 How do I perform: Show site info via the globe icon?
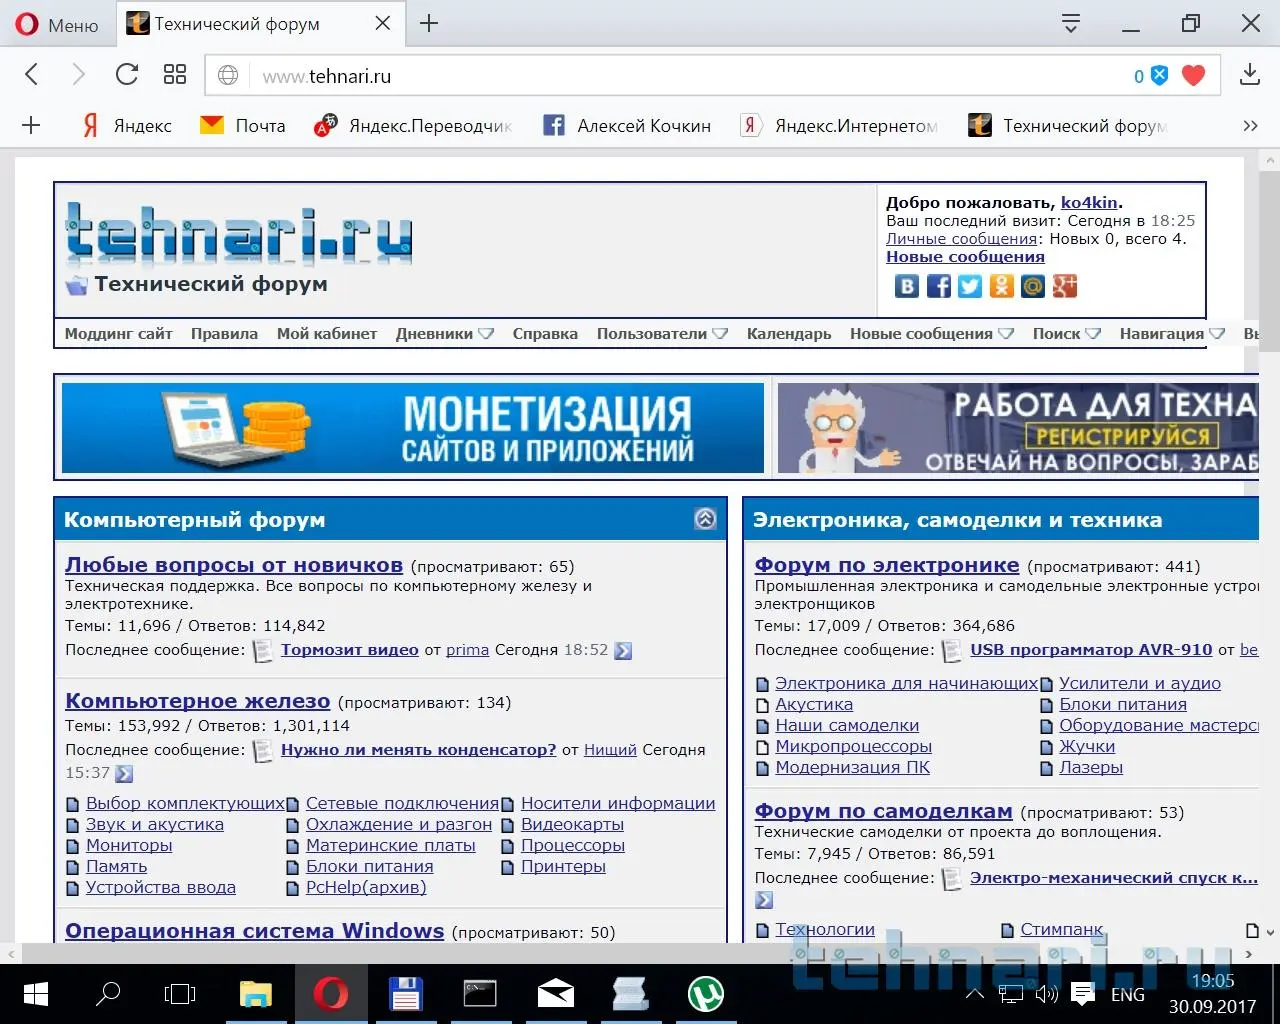[x=228, y=75]
